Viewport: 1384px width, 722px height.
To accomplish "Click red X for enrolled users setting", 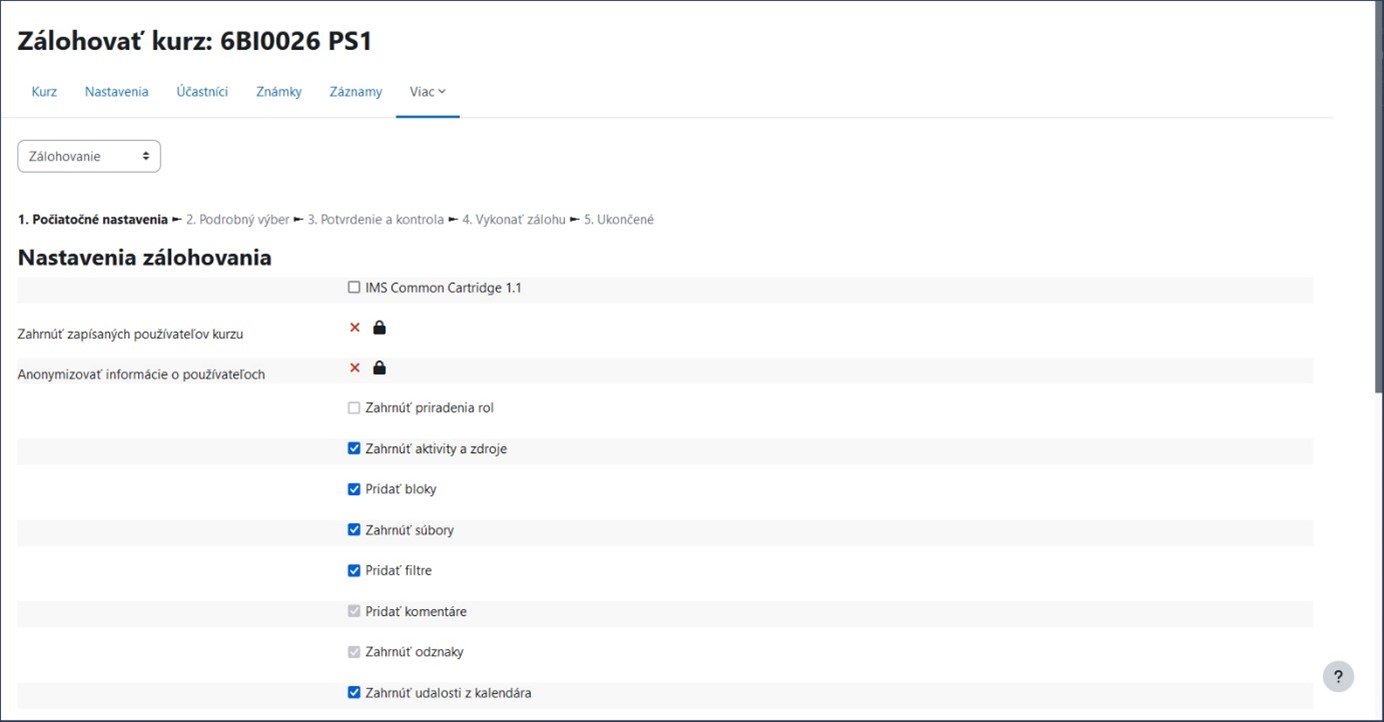I will pyautogui.click(x=354, y=328).
